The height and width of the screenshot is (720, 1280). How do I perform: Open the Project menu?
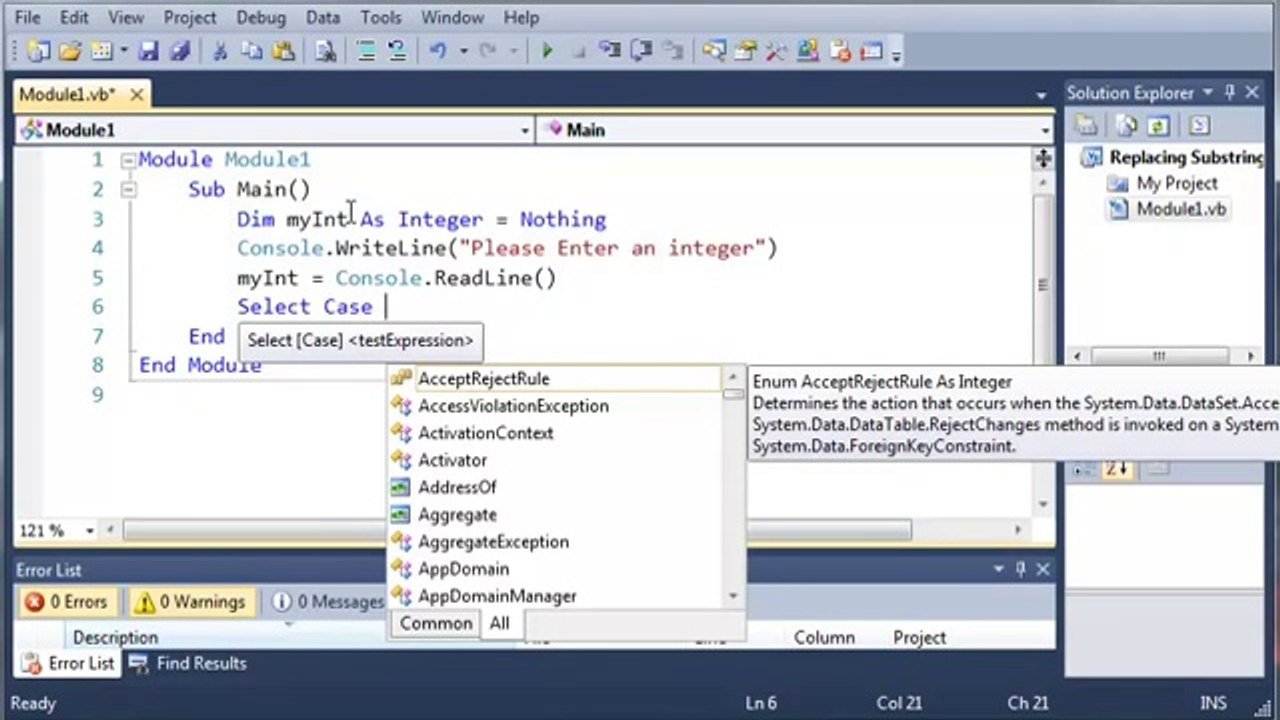190,17
